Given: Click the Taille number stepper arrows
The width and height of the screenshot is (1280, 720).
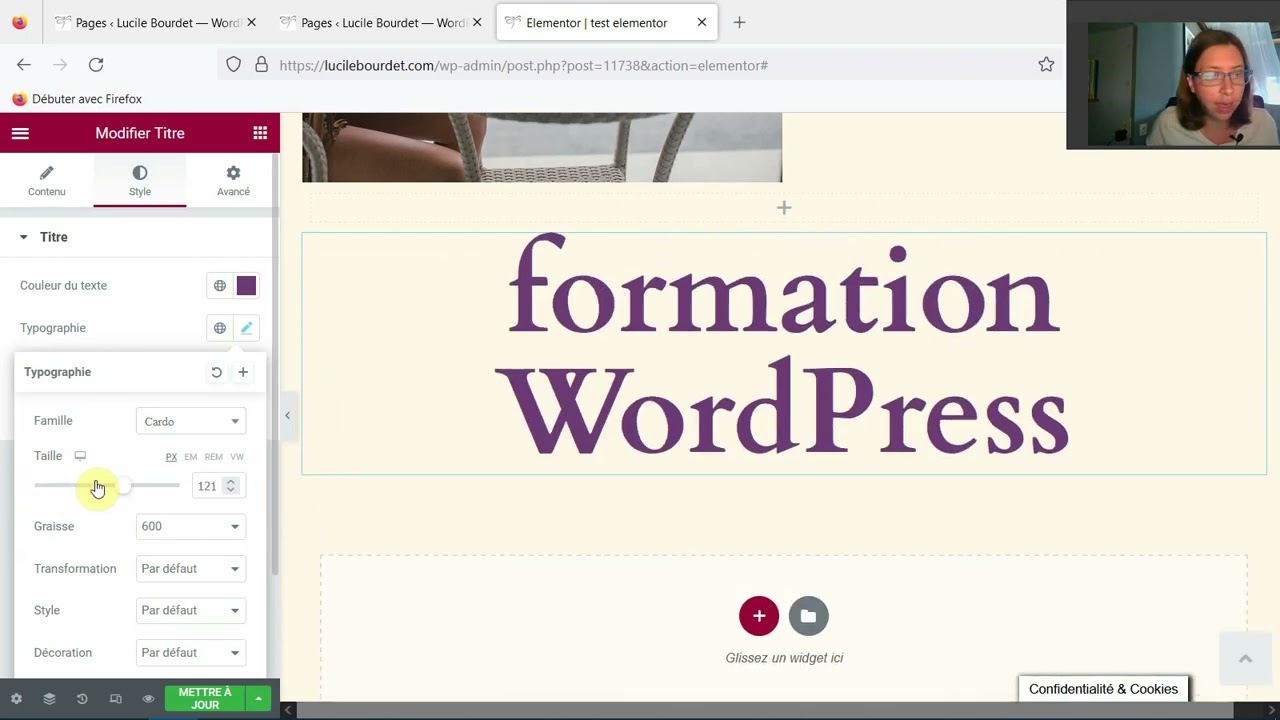Looking at the screenshot, I should [231, 486].
